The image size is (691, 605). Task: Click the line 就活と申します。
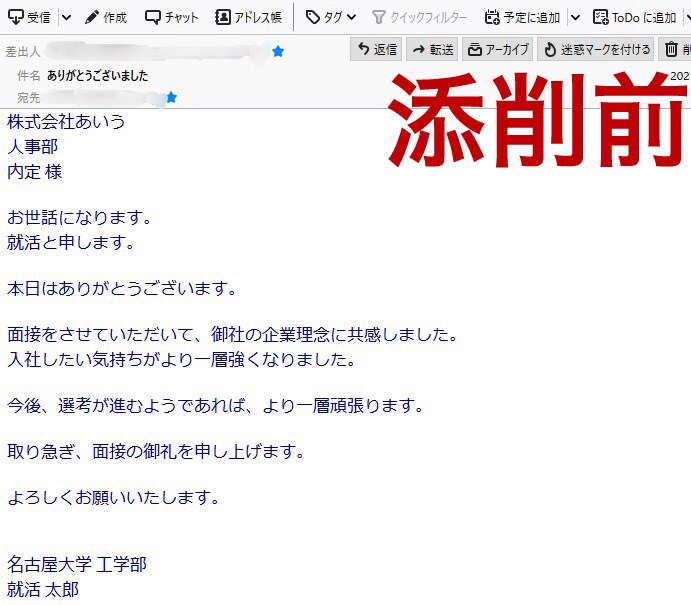pyautogui.click(x=71, y=242)
